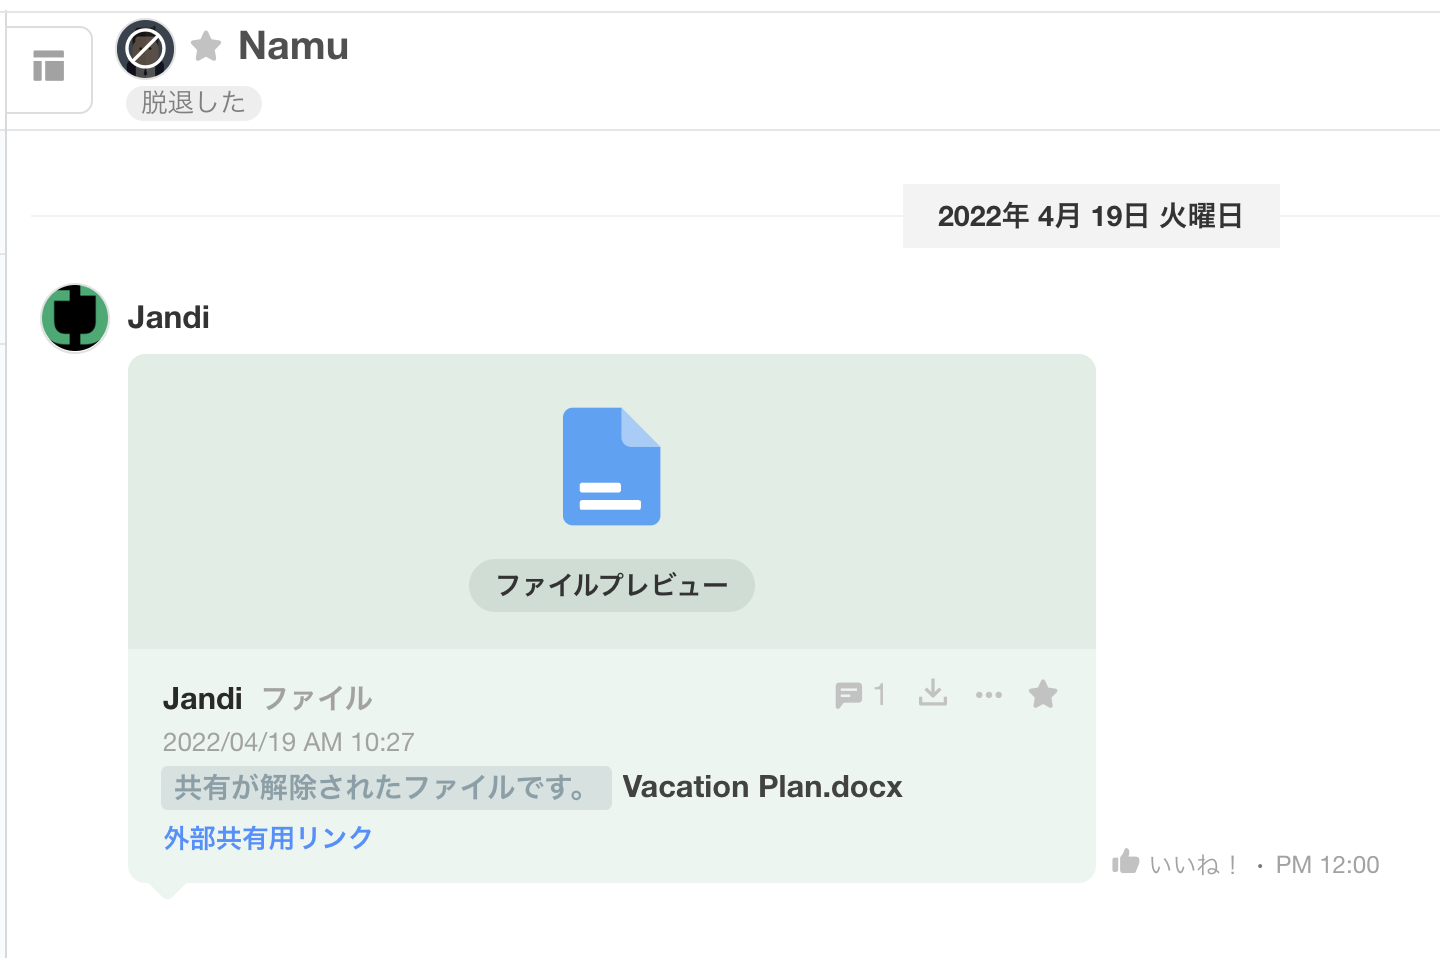Open Jandi's green profile avatar
1440x958 pixels.
point(75,318)
